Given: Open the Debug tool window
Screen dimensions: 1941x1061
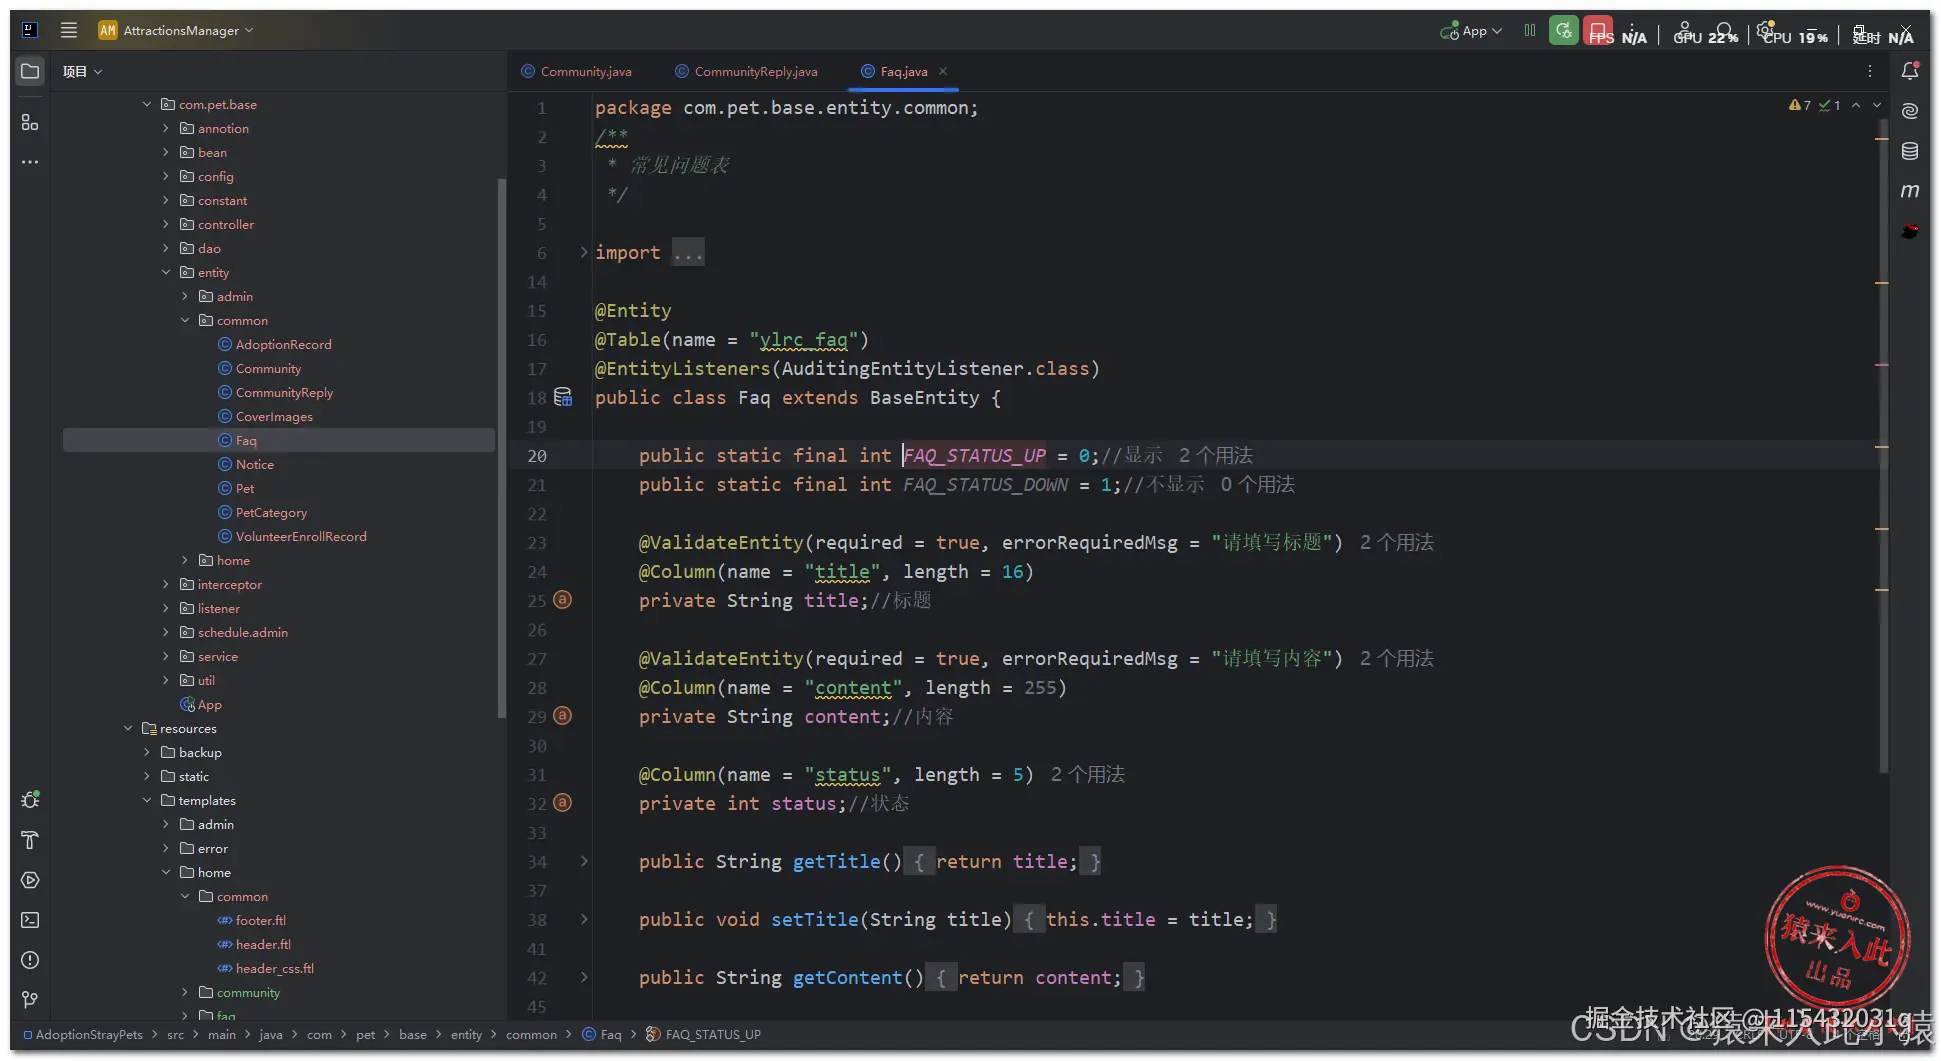Looking at the screenshot, I should pyautogui.click(x=30, y=800).
